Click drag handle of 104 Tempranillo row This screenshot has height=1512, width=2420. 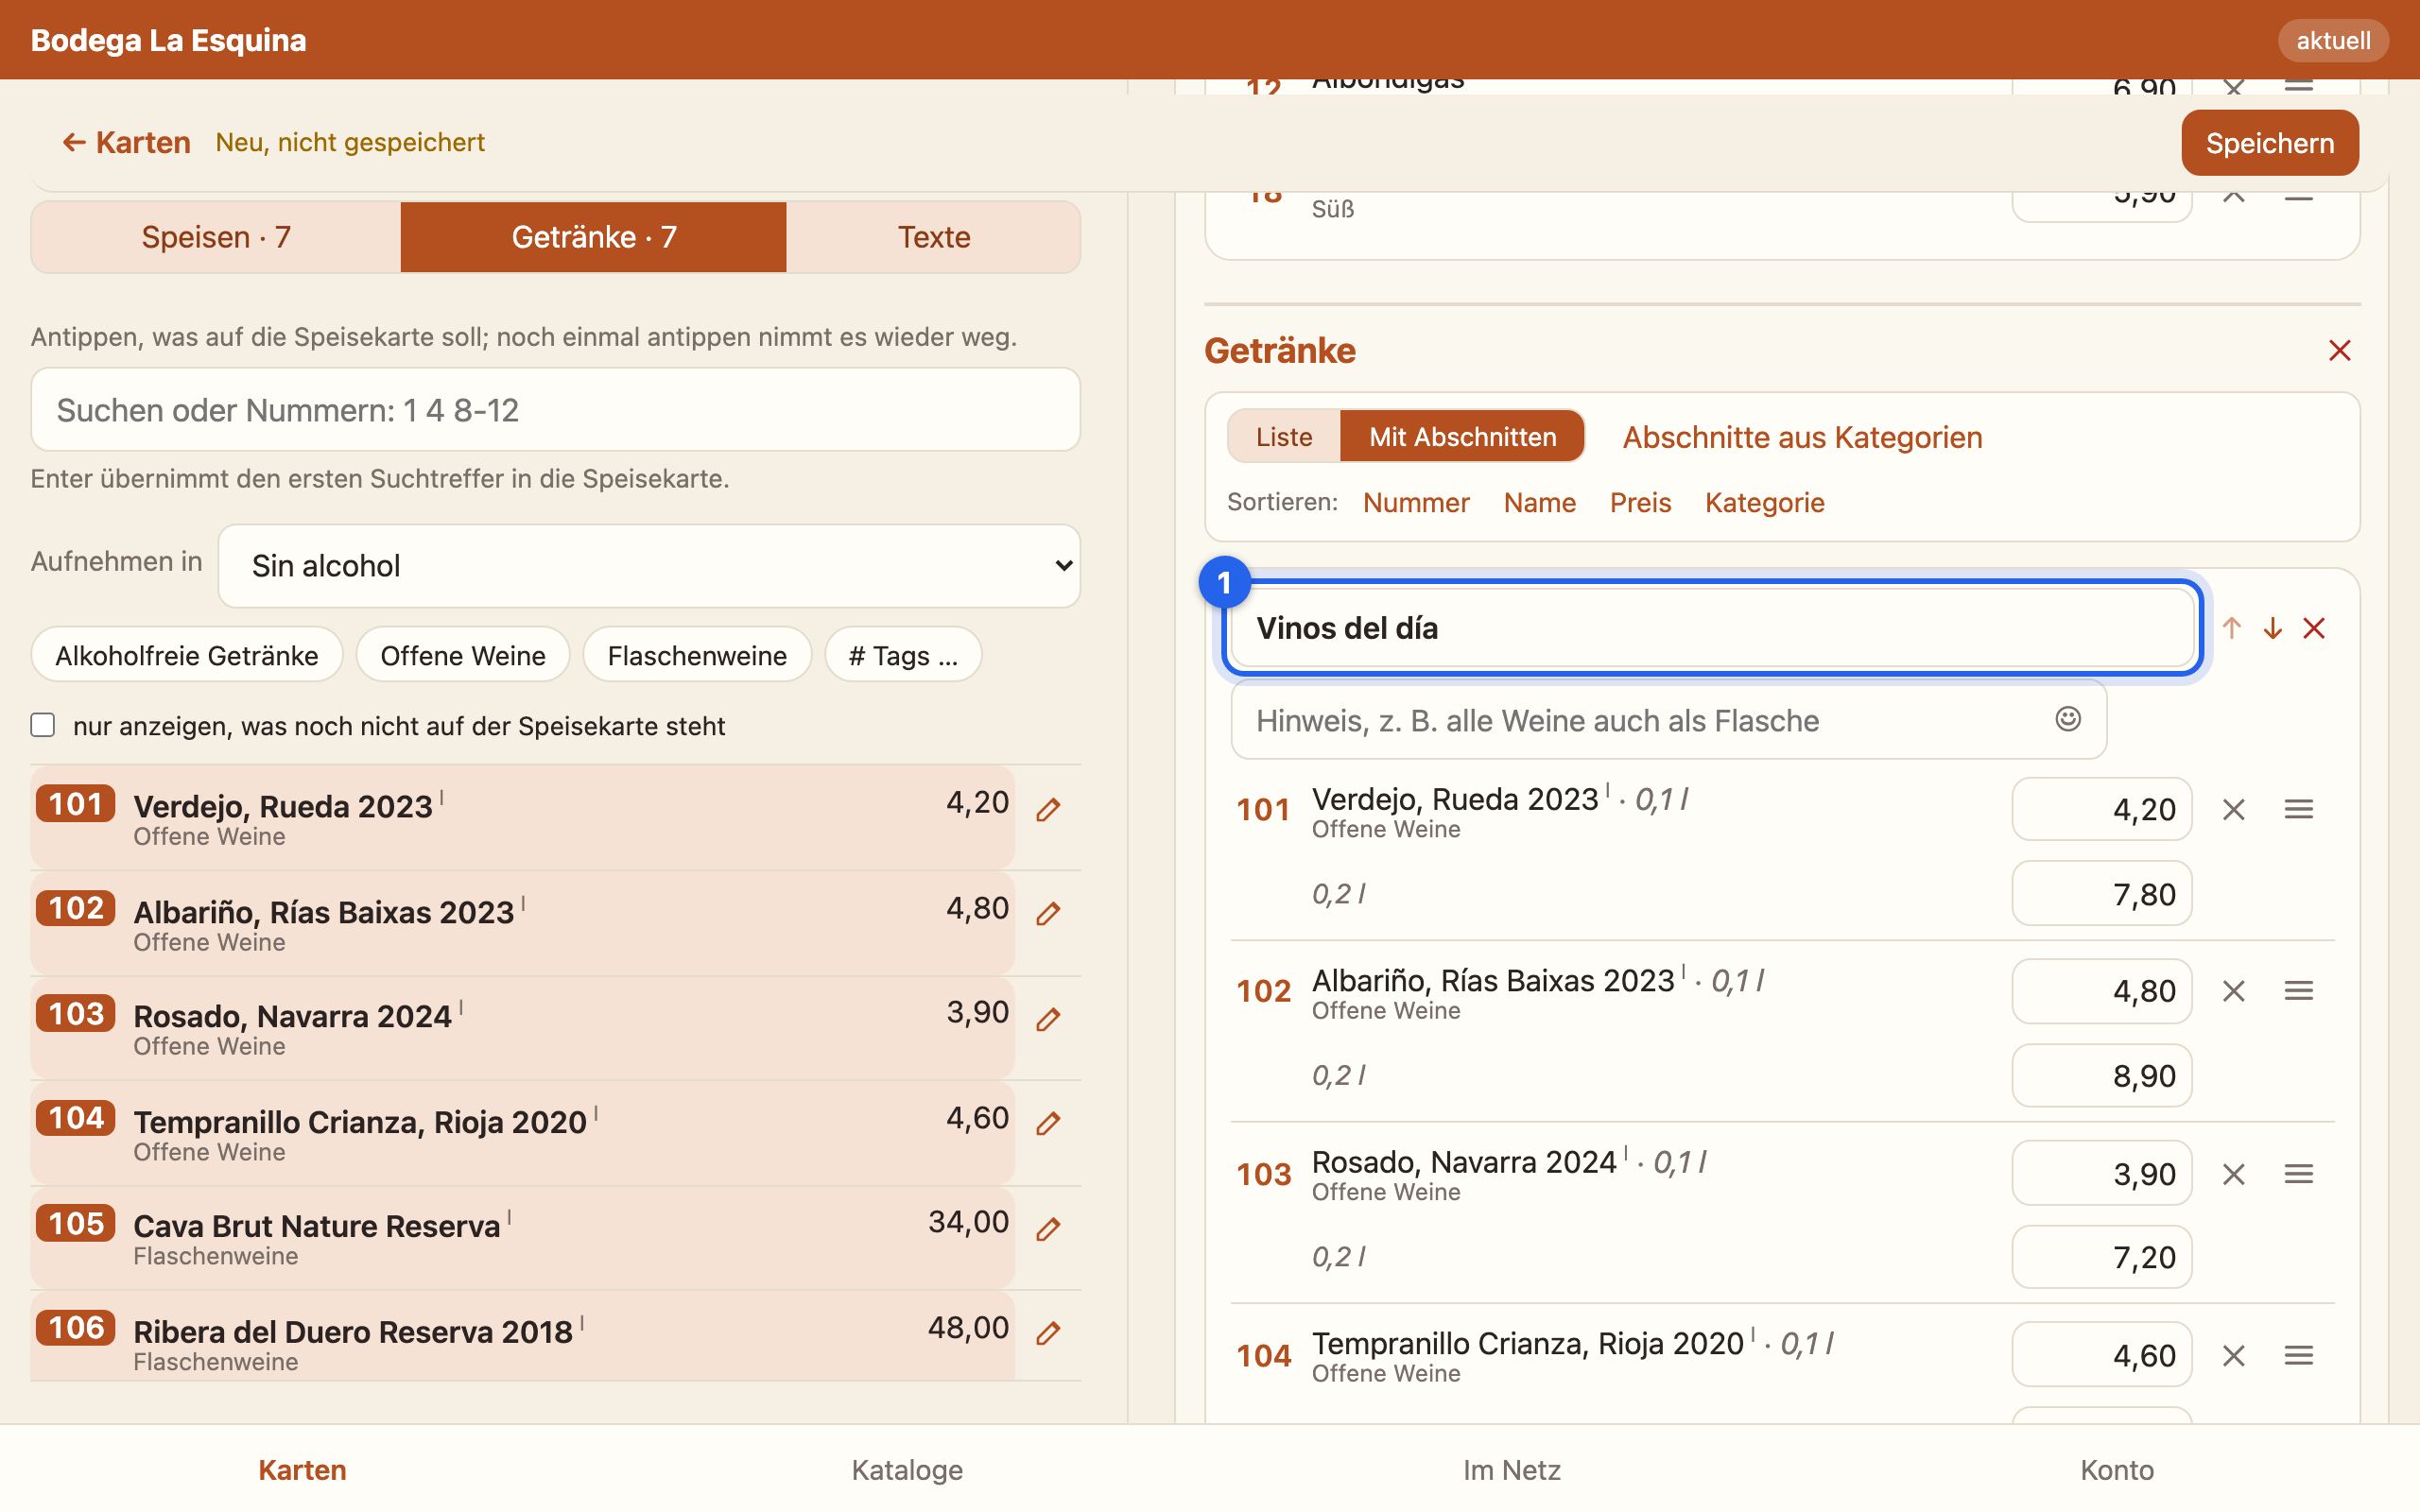pyautogui.click(x=2298, y=1355)
